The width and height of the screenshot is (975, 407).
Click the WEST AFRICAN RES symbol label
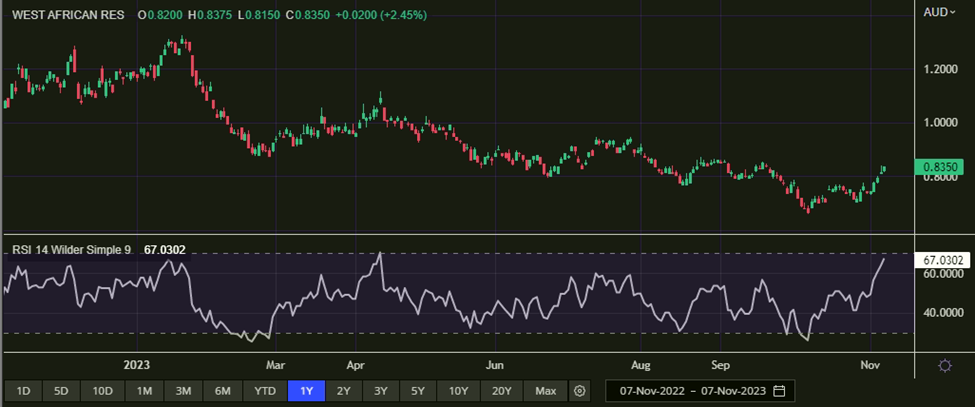[68, 14]
